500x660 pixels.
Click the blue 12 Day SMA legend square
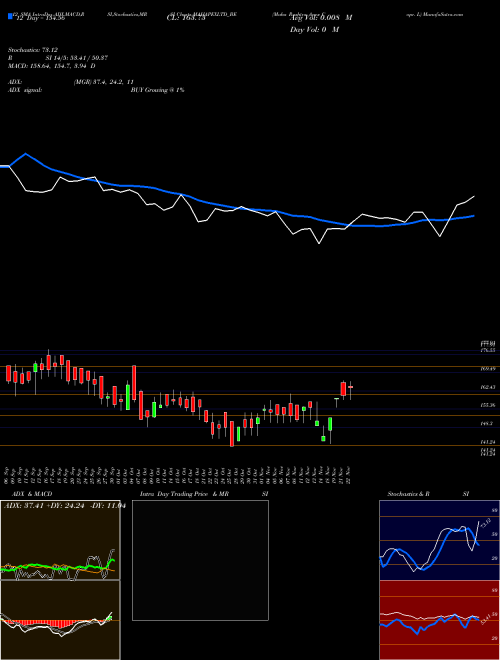[10, 17]
